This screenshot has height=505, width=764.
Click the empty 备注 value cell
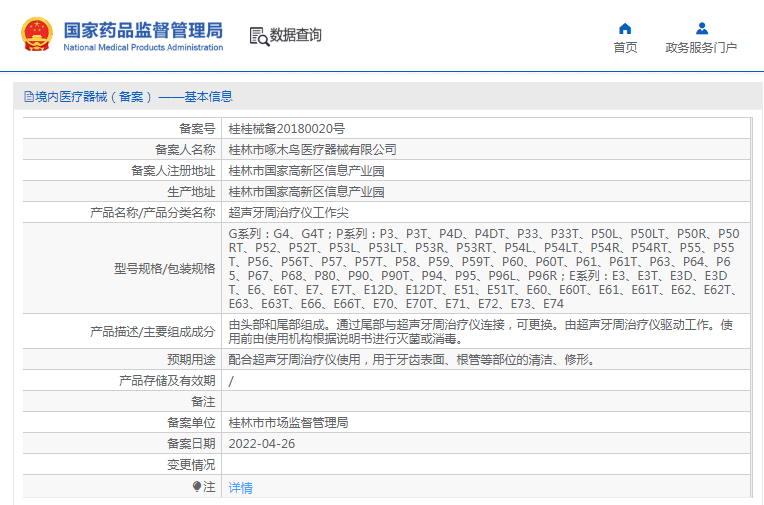(x=486, y=402)
